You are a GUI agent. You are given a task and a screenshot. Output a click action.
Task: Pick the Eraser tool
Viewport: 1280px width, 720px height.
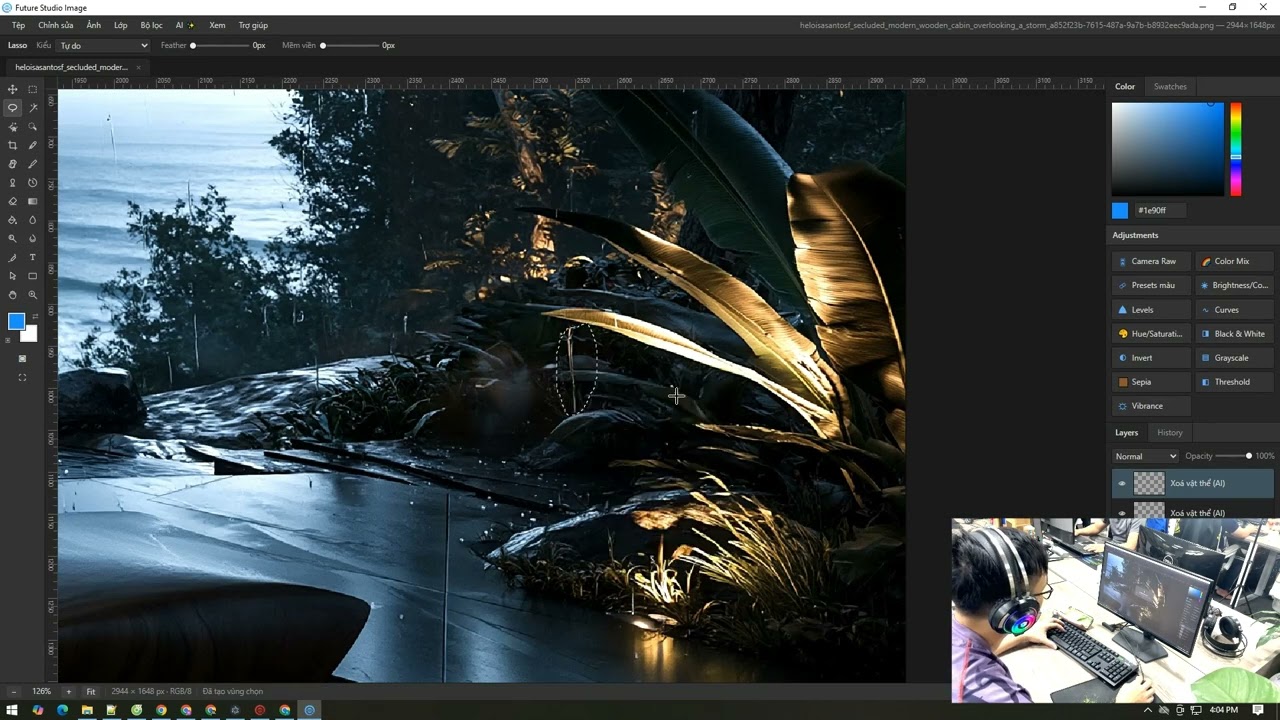pyautogui.click(x=12, y=201)
